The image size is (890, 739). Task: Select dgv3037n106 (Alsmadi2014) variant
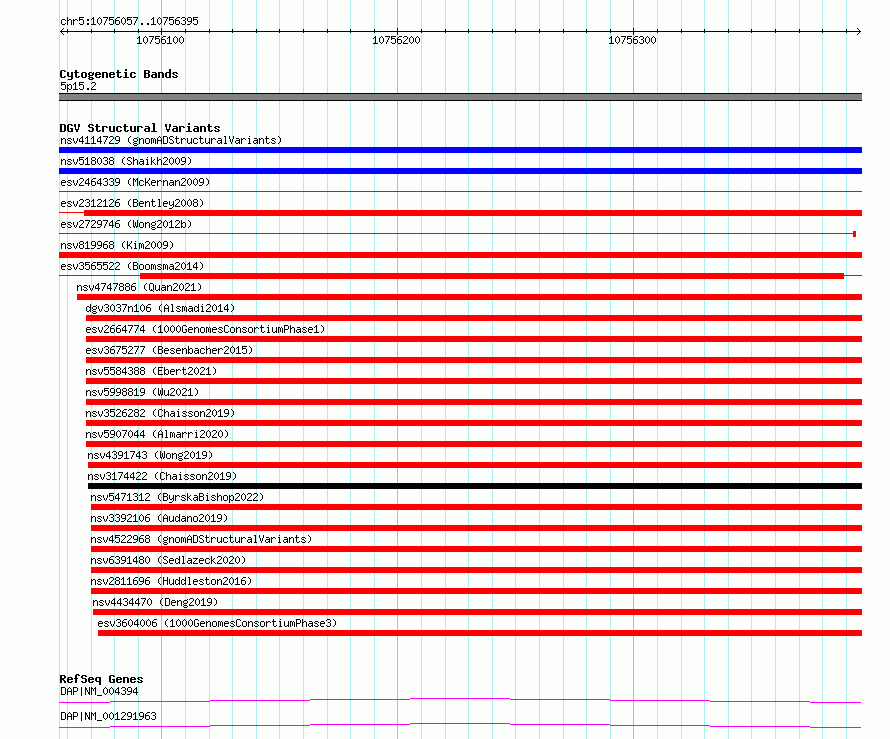click(x=160, y=308)
